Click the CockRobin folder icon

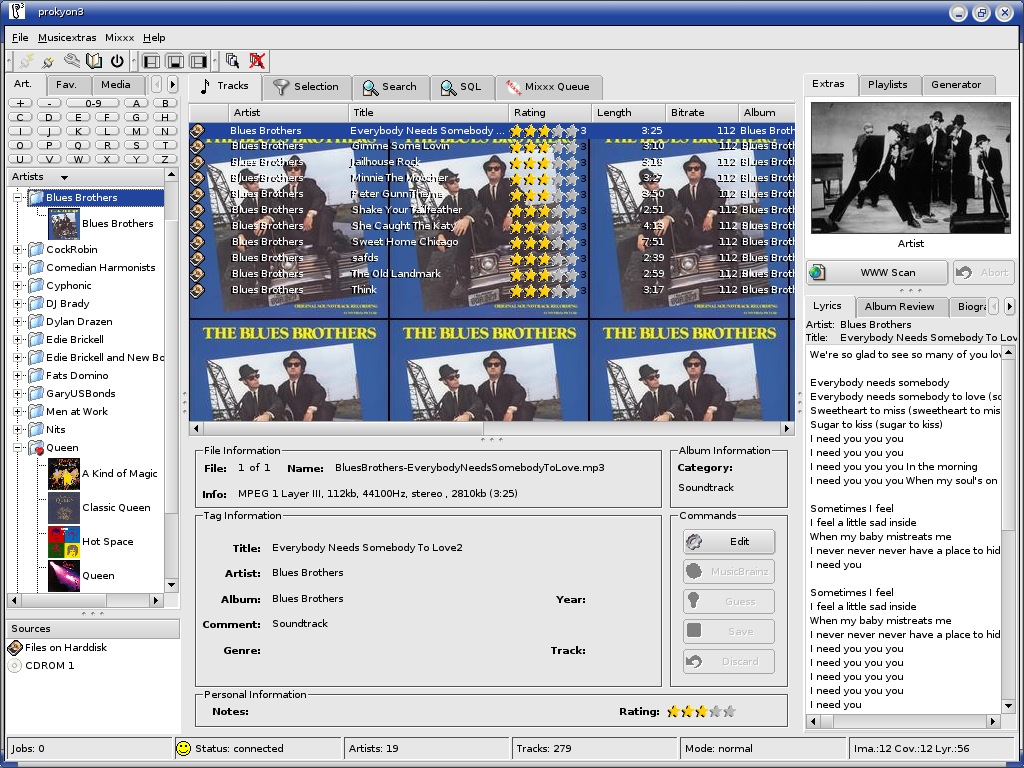click(36, 249)
